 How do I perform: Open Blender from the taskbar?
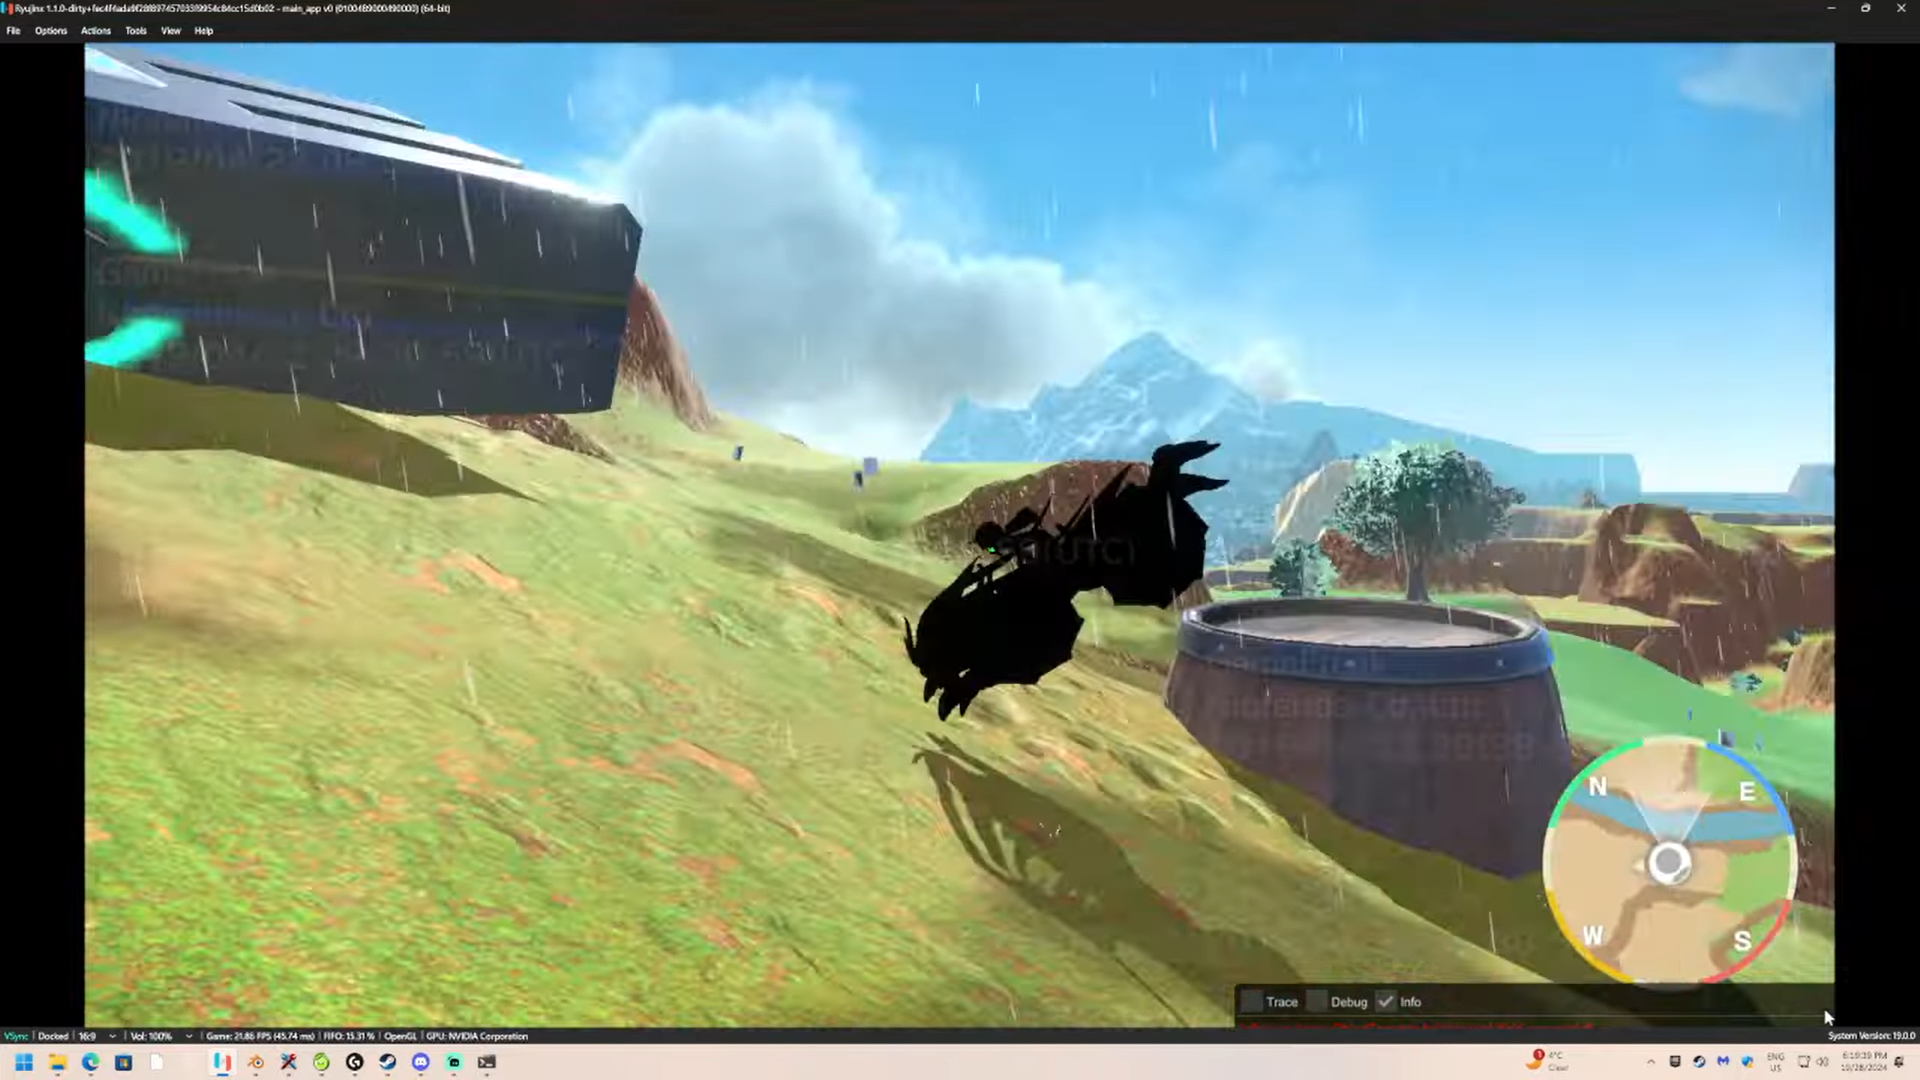coord(255,1062)
